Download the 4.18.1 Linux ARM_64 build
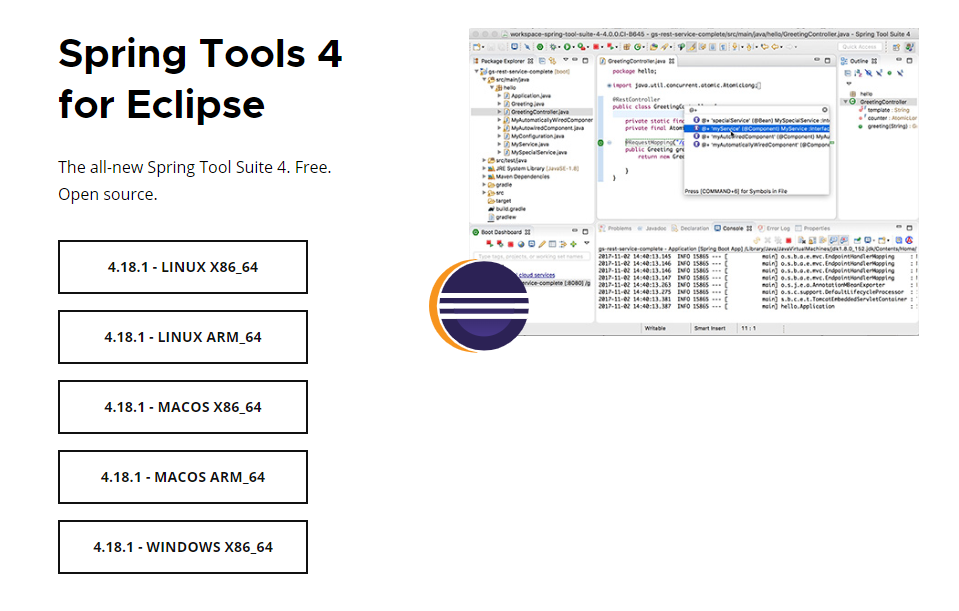This screenshot has height=611, width=959. point(183,337)
